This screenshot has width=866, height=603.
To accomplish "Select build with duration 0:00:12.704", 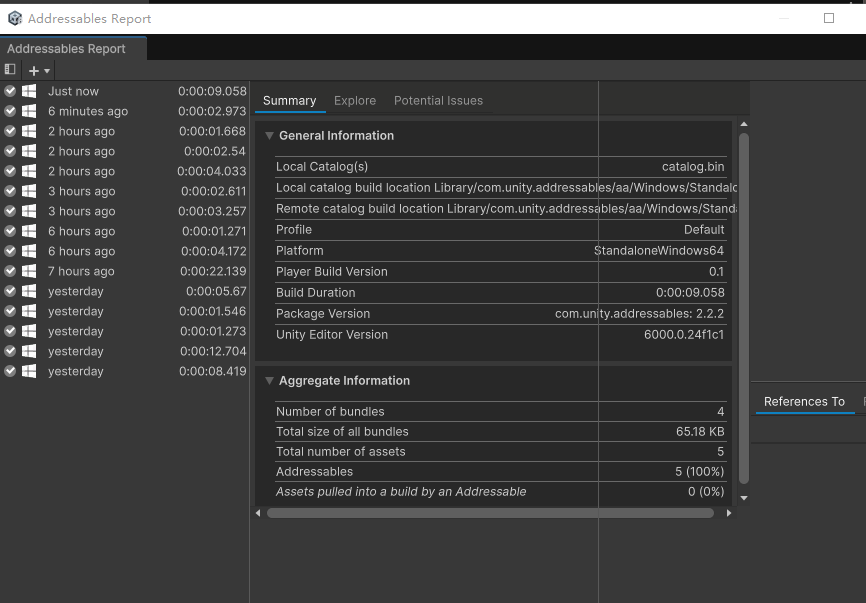I will pos(125,351).
